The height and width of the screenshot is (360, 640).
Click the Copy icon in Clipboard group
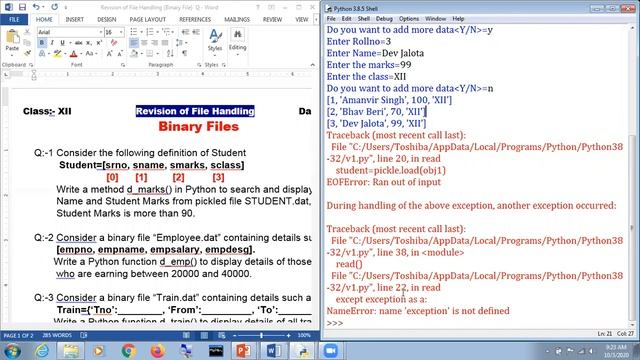27,42
